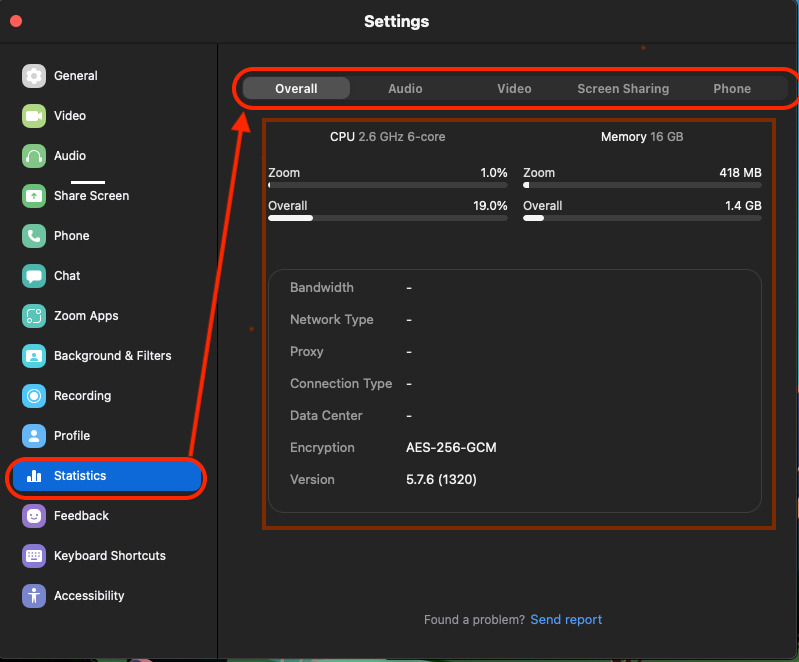Select the Accessibility icon

(35, 596)
